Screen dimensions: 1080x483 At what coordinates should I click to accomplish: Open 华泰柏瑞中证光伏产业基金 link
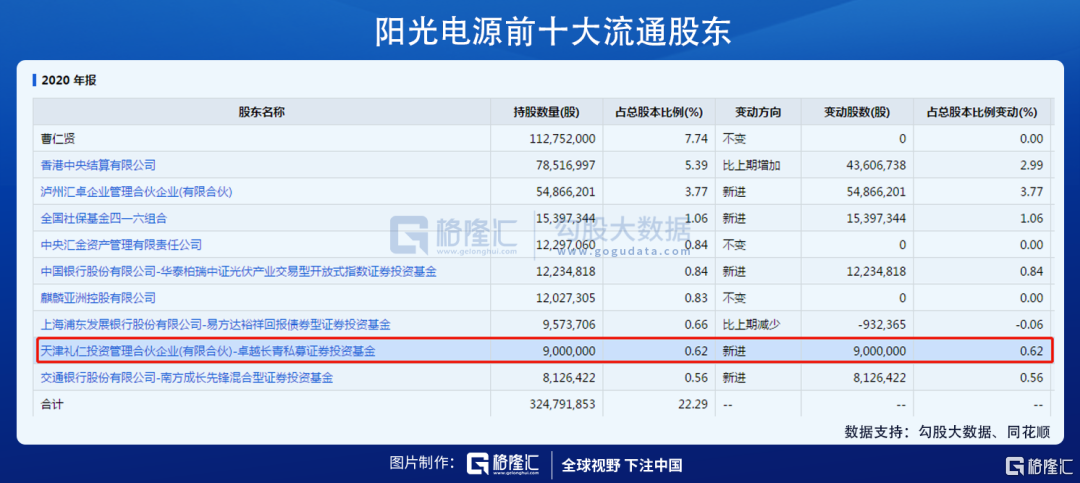[238, 272]
